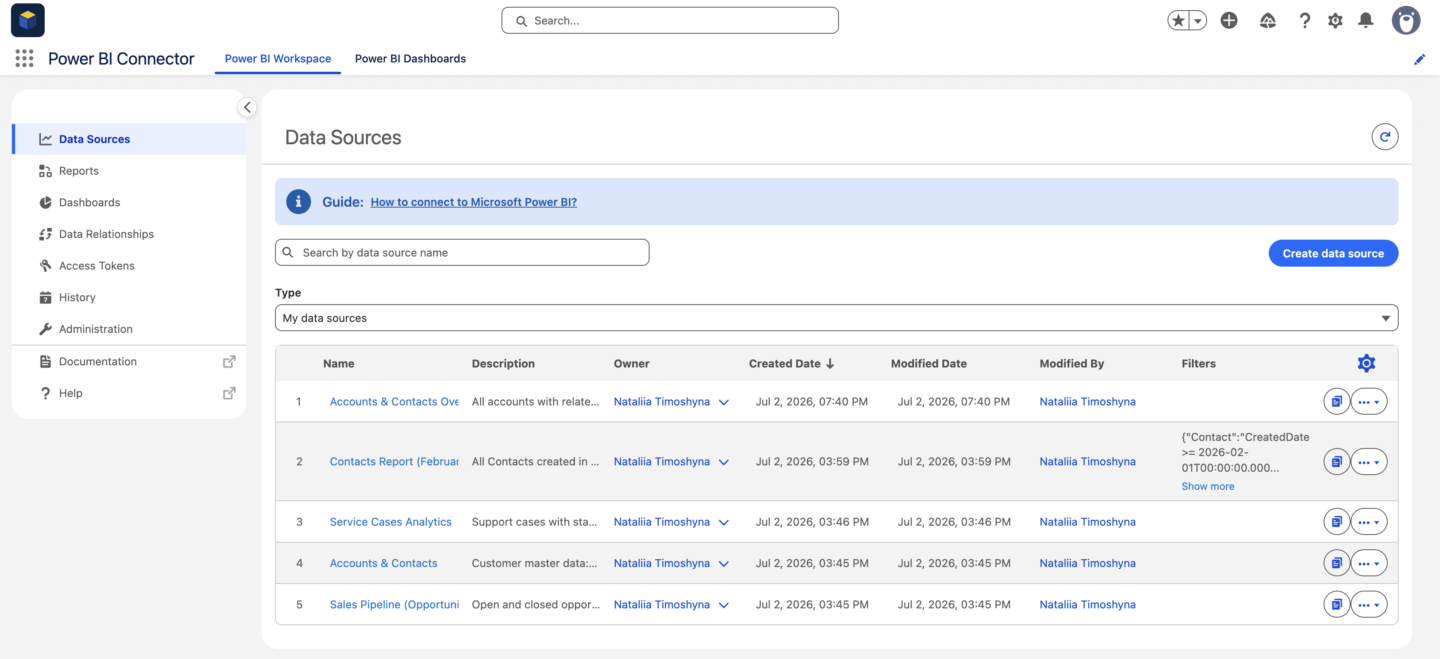The image size is (1440, 659).
Task: Open Modified By Nataliia Timoshyna in row 1
Action: pyautogui.click(x=1087, y=402)
